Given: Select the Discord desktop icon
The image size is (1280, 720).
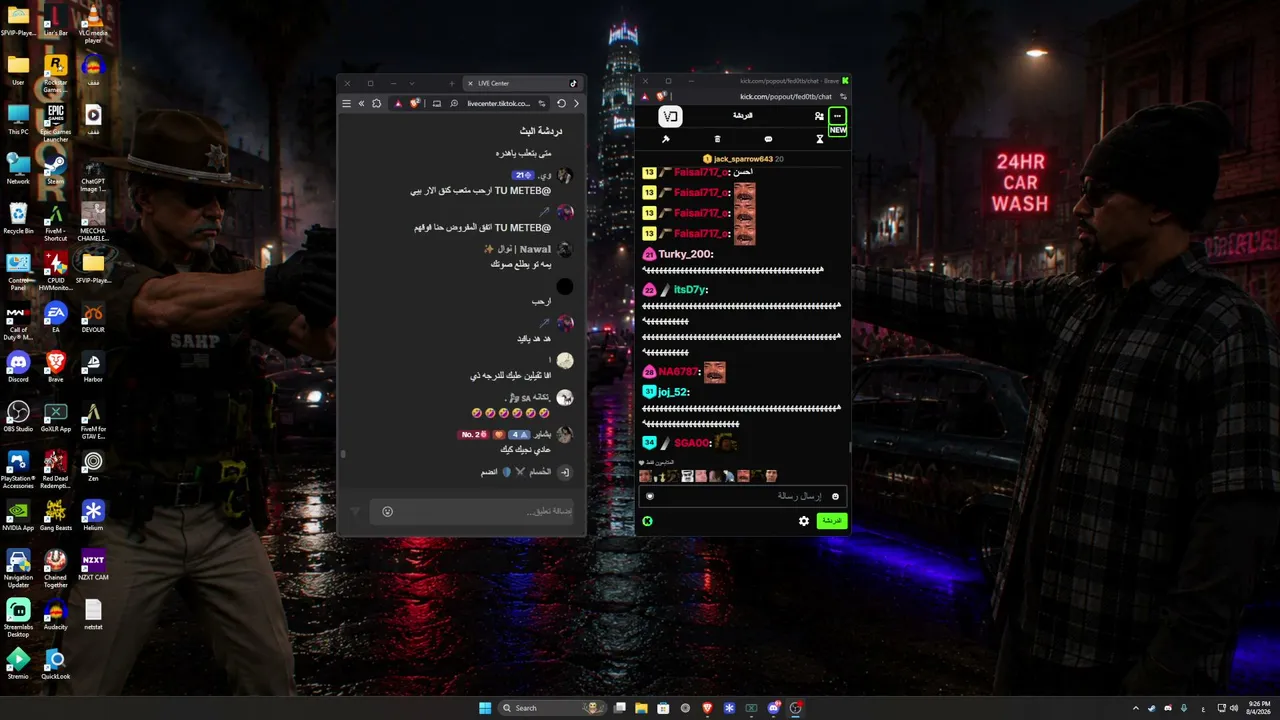Looking at the screenshot, I should (18, 366).
